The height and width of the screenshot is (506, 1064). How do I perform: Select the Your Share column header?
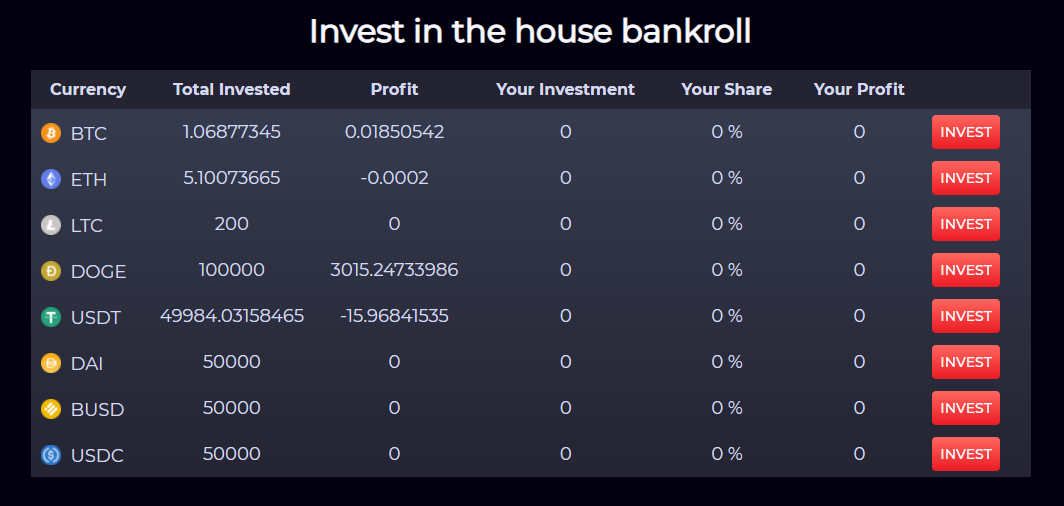(727, 89)
